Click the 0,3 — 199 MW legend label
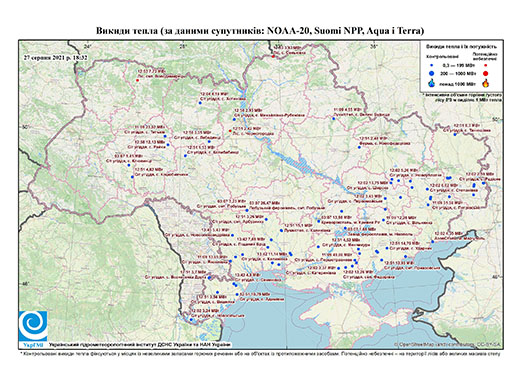Screen dimensions: 520x368 click(459, 65)
